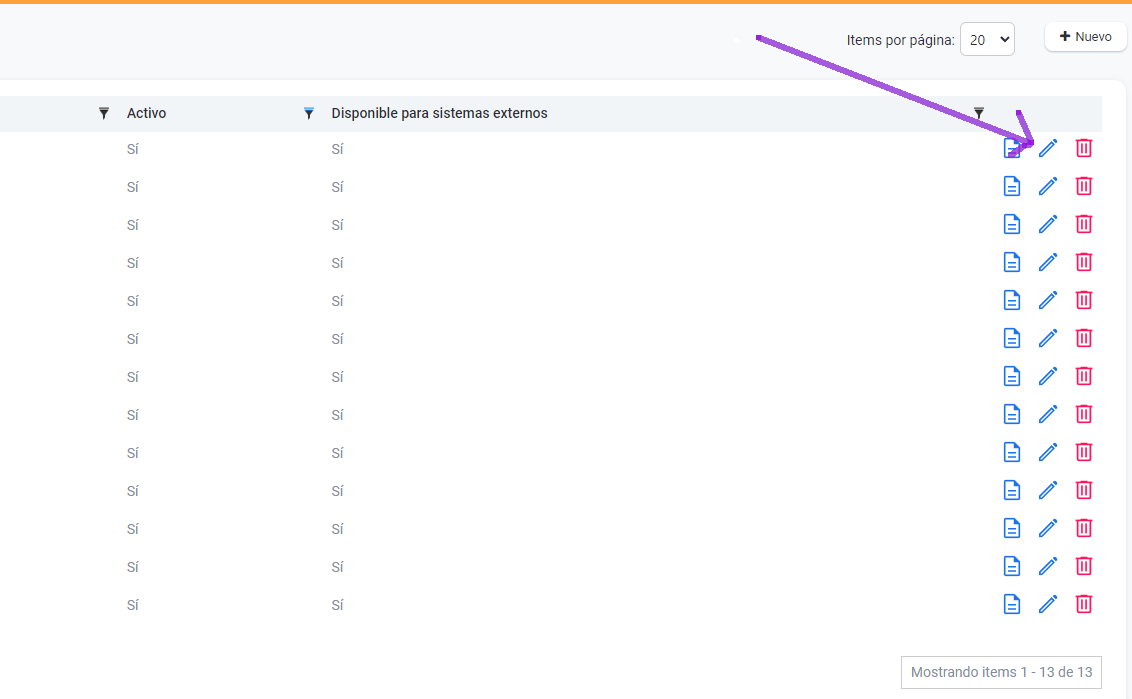Open filter for Disponible para sistemas externos
The width and height of the screenshot is (1132, 699).
coord(979,113)
